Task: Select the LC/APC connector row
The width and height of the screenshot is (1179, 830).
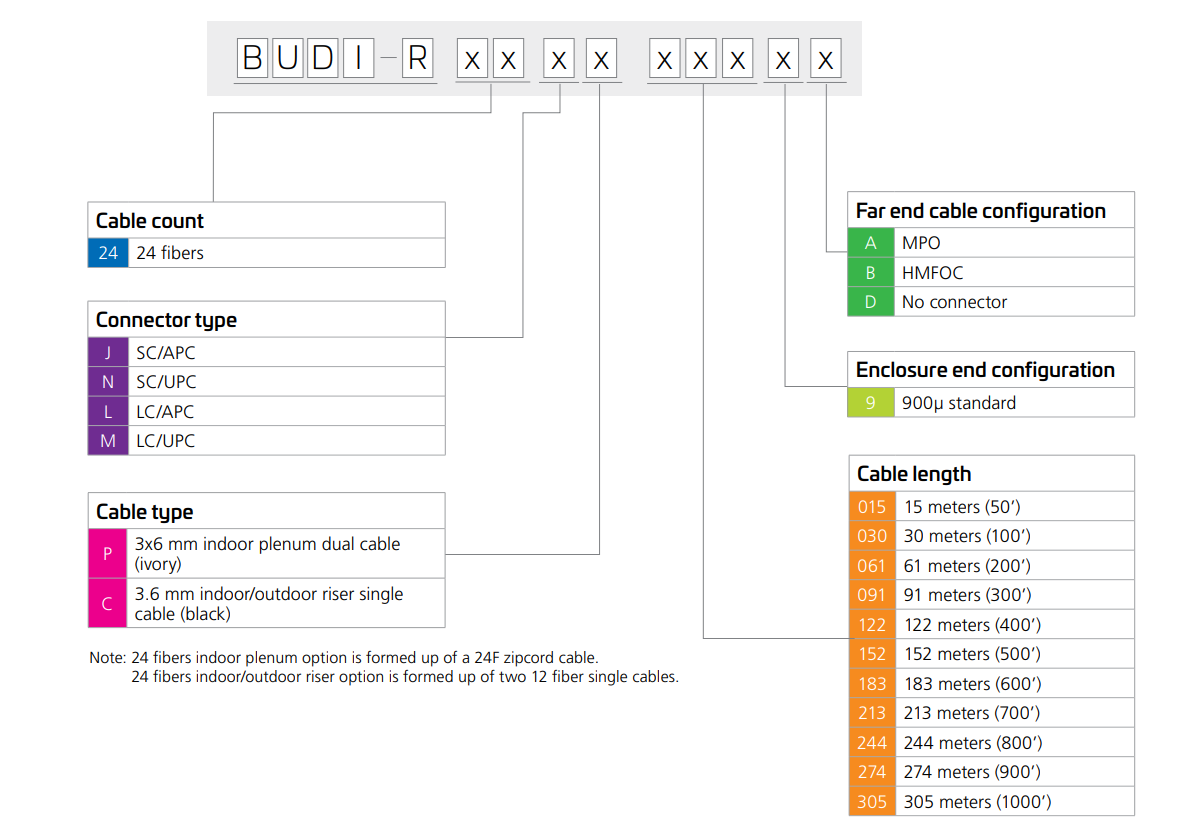Action: point(267,411)
